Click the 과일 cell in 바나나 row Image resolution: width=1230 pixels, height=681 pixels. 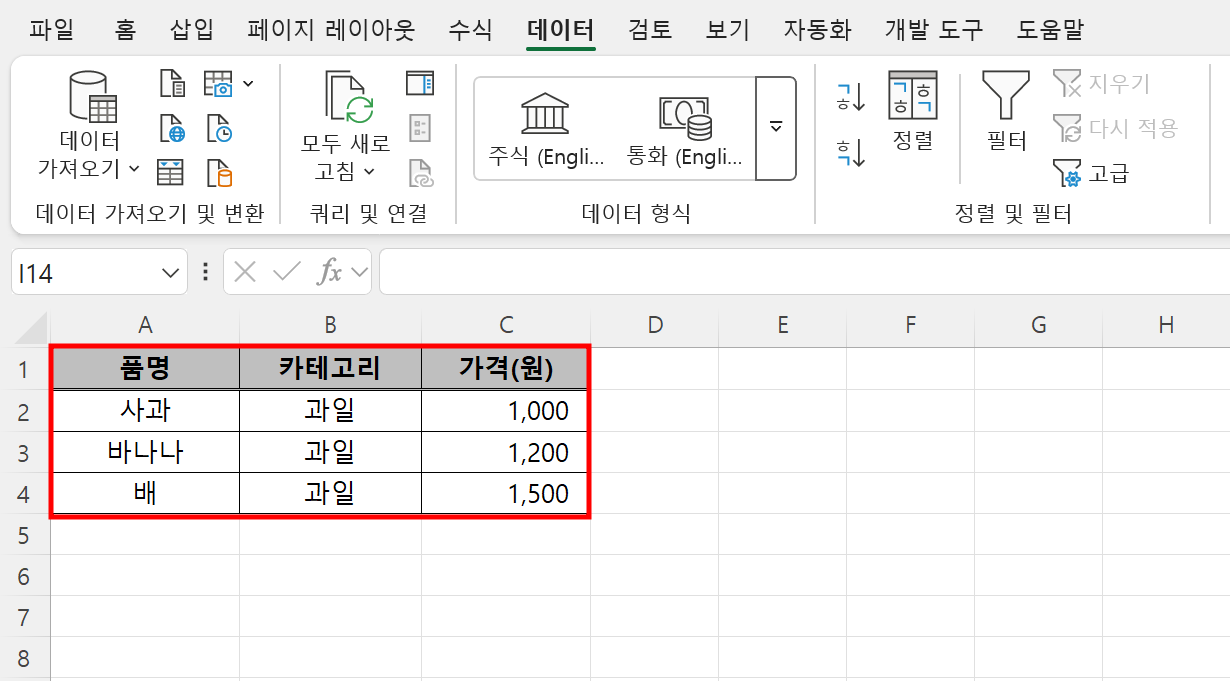330,452
